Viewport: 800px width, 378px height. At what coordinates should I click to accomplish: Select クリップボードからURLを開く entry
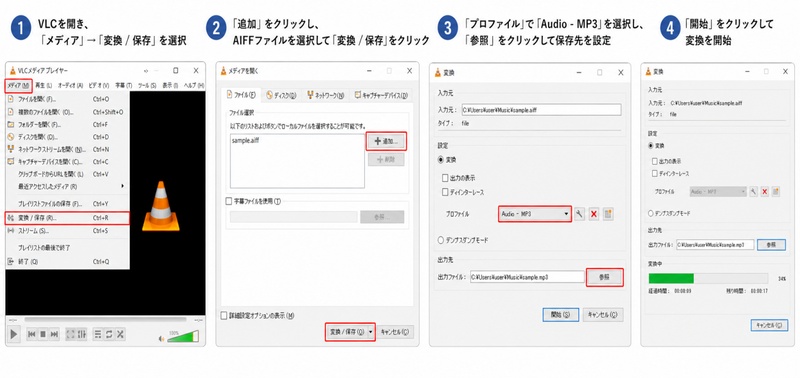pos(67,174)
